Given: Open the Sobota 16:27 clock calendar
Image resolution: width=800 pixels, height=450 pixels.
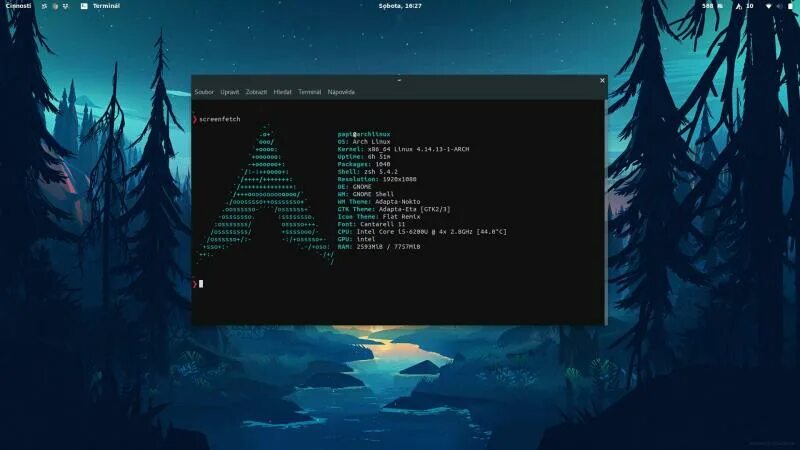Looking at the screenshot, I should click(x=400, y=6).
